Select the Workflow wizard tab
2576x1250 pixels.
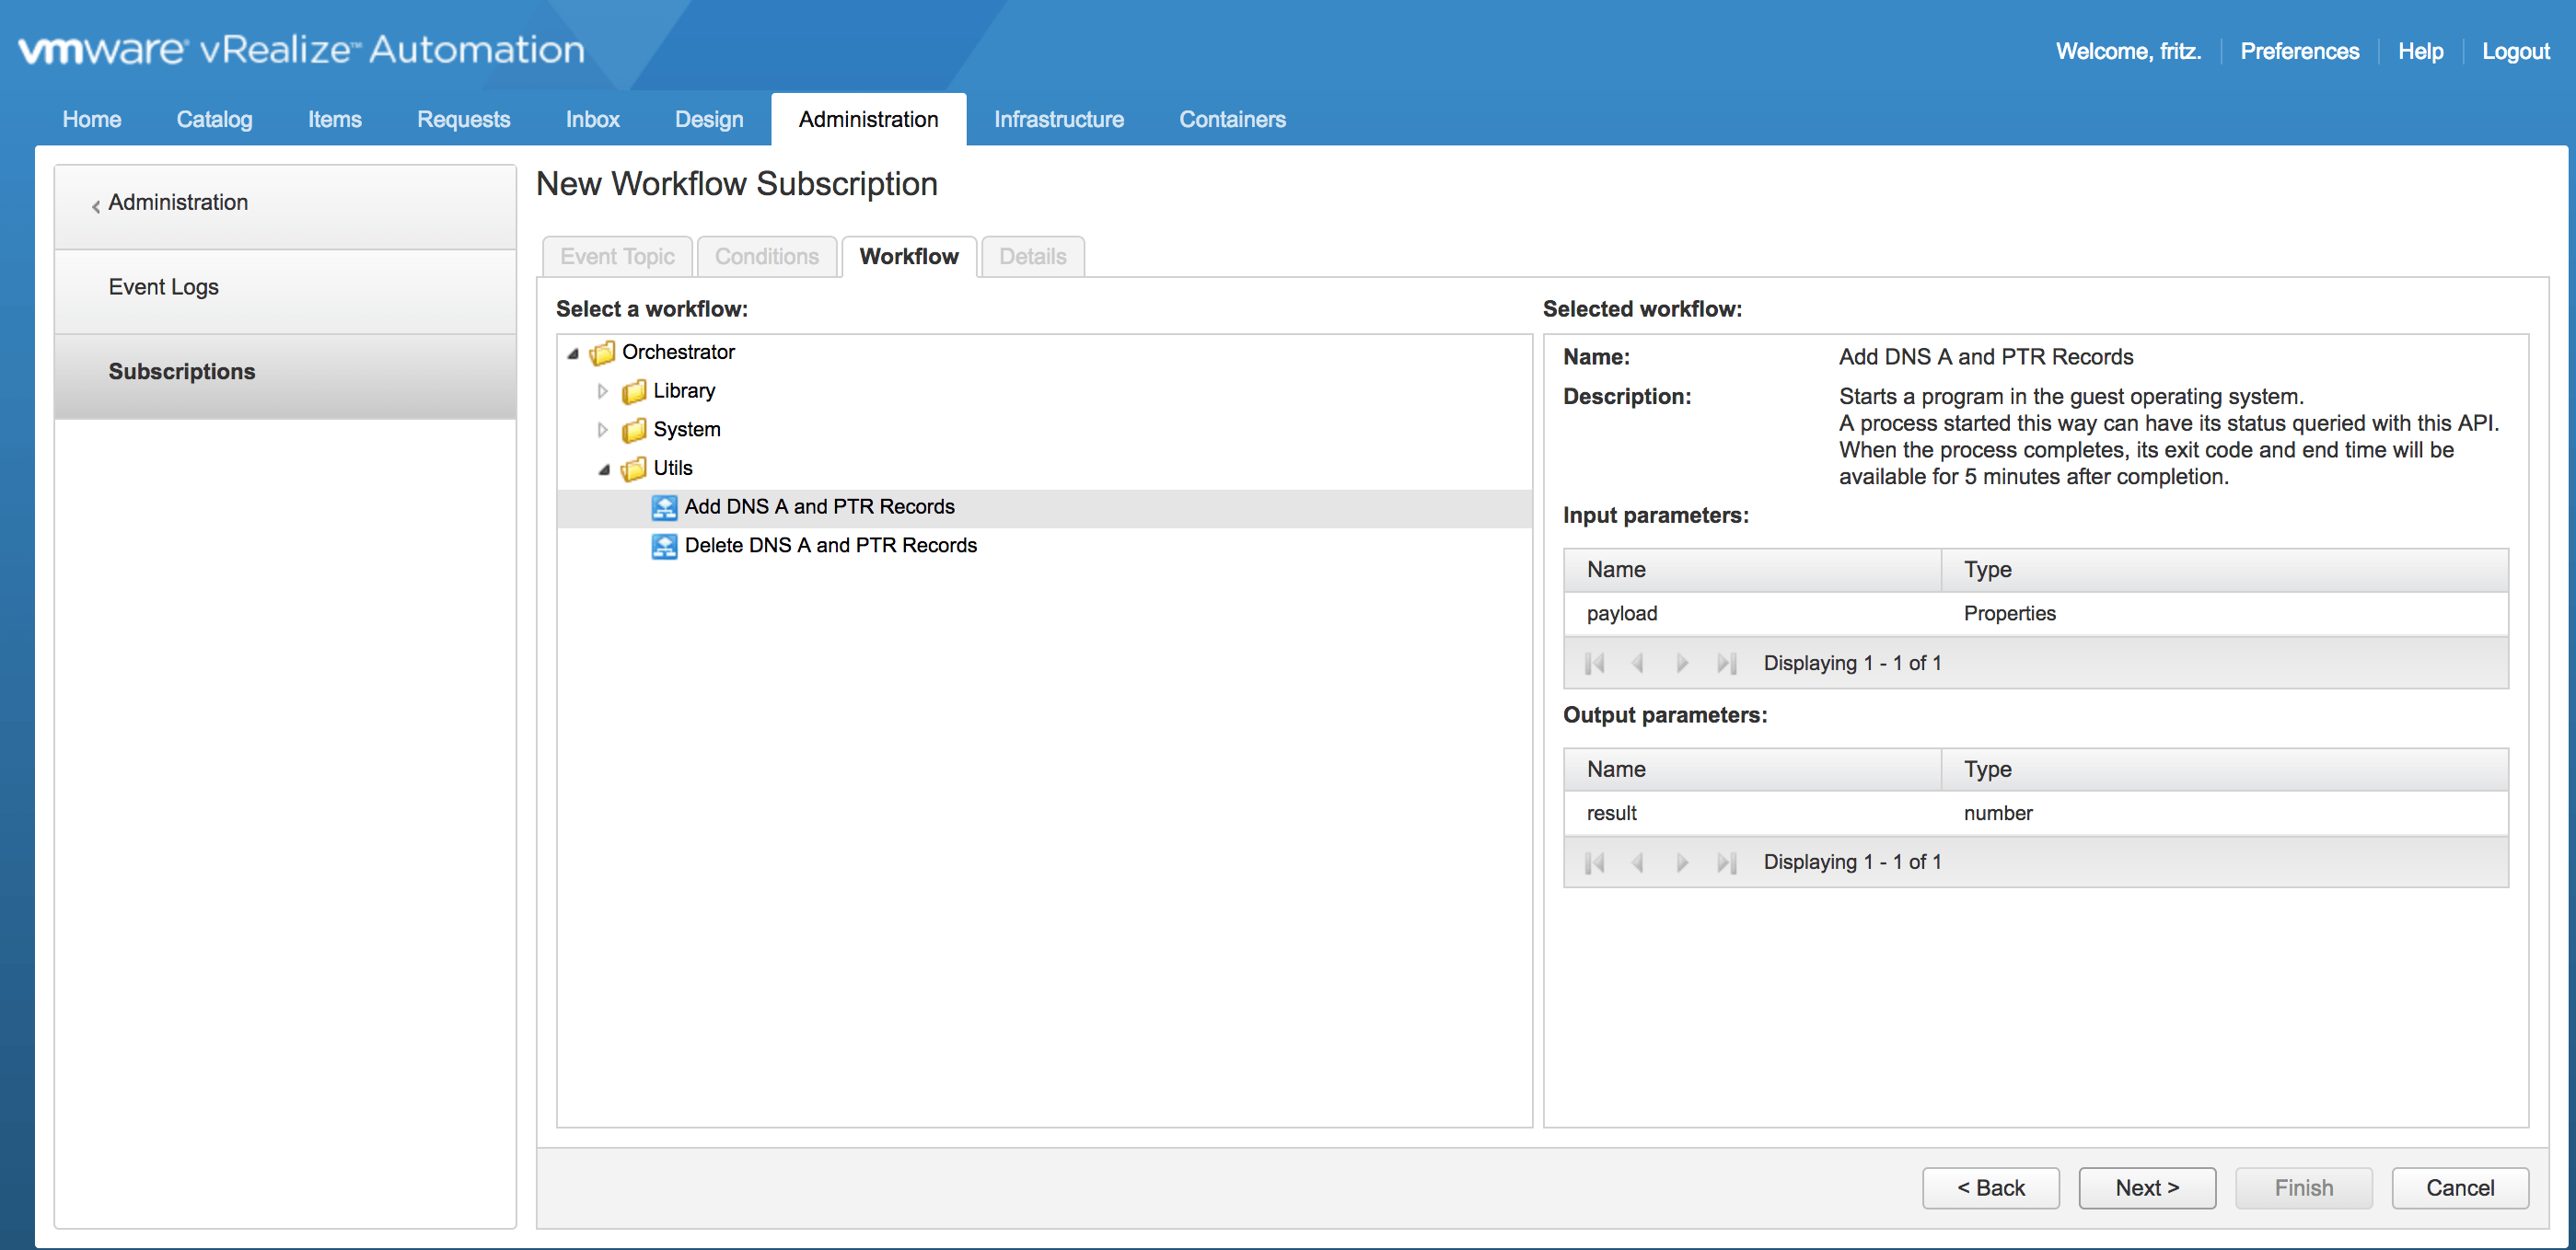click(x=909, y=257)
